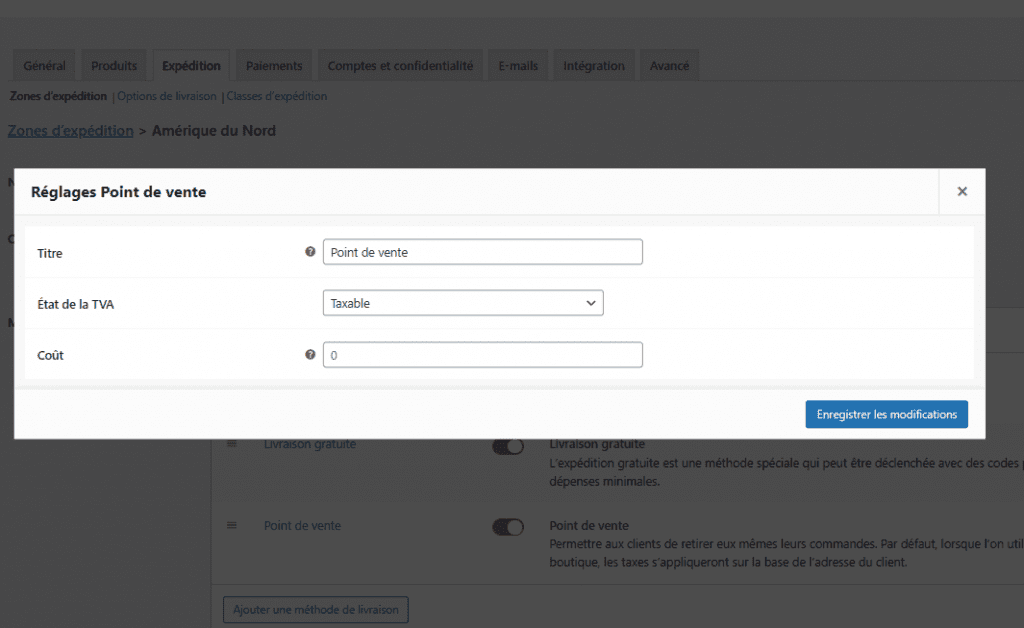The height and width of the screenshot is (628, 1024).
Task: Click Ajouter une méthode de livraison button
Action: 316,609
